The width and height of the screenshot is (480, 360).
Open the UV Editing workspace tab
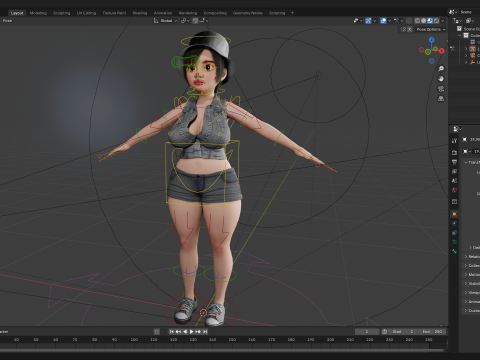86,13
